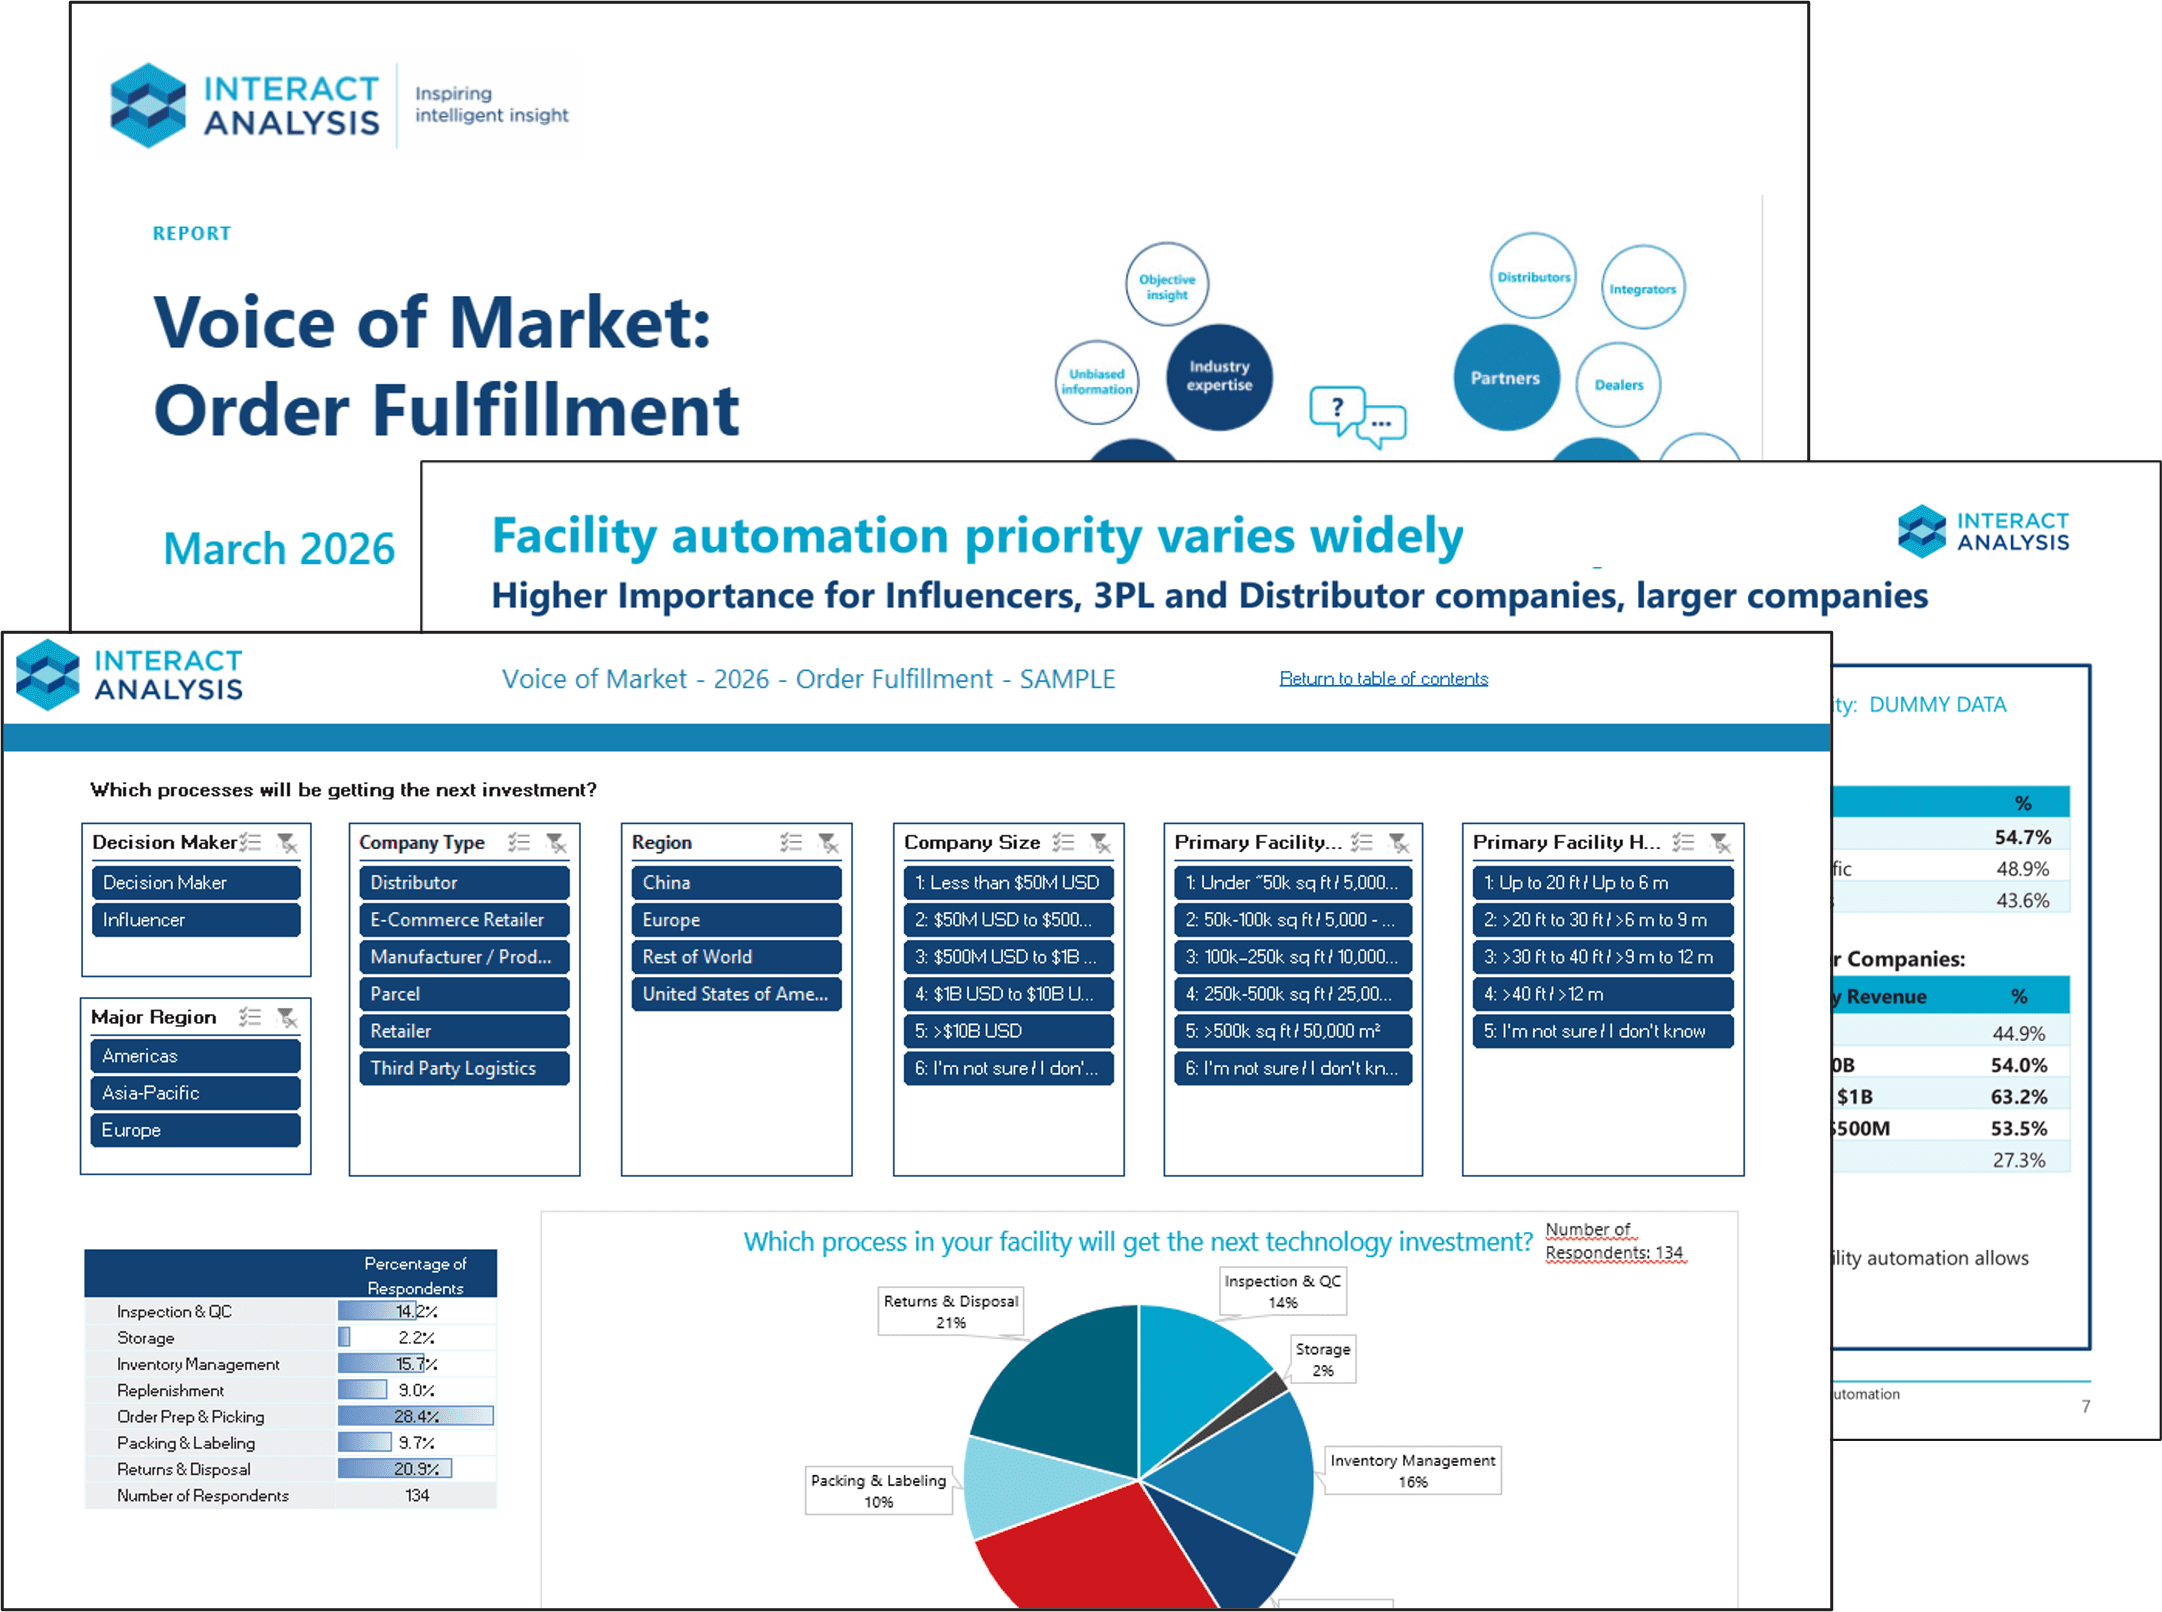
Task: Click Integrators bubble on report cover
Action: click(x=1643, y=288)
